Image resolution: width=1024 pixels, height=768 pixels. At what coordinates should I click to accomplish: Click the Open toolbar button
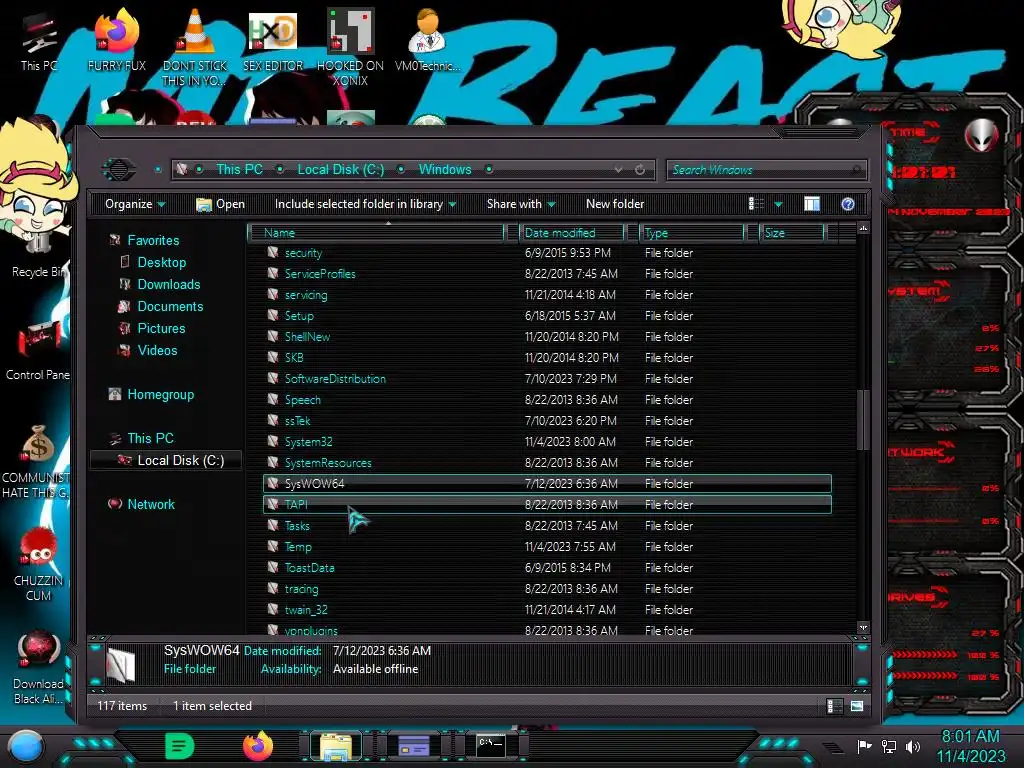221,204
